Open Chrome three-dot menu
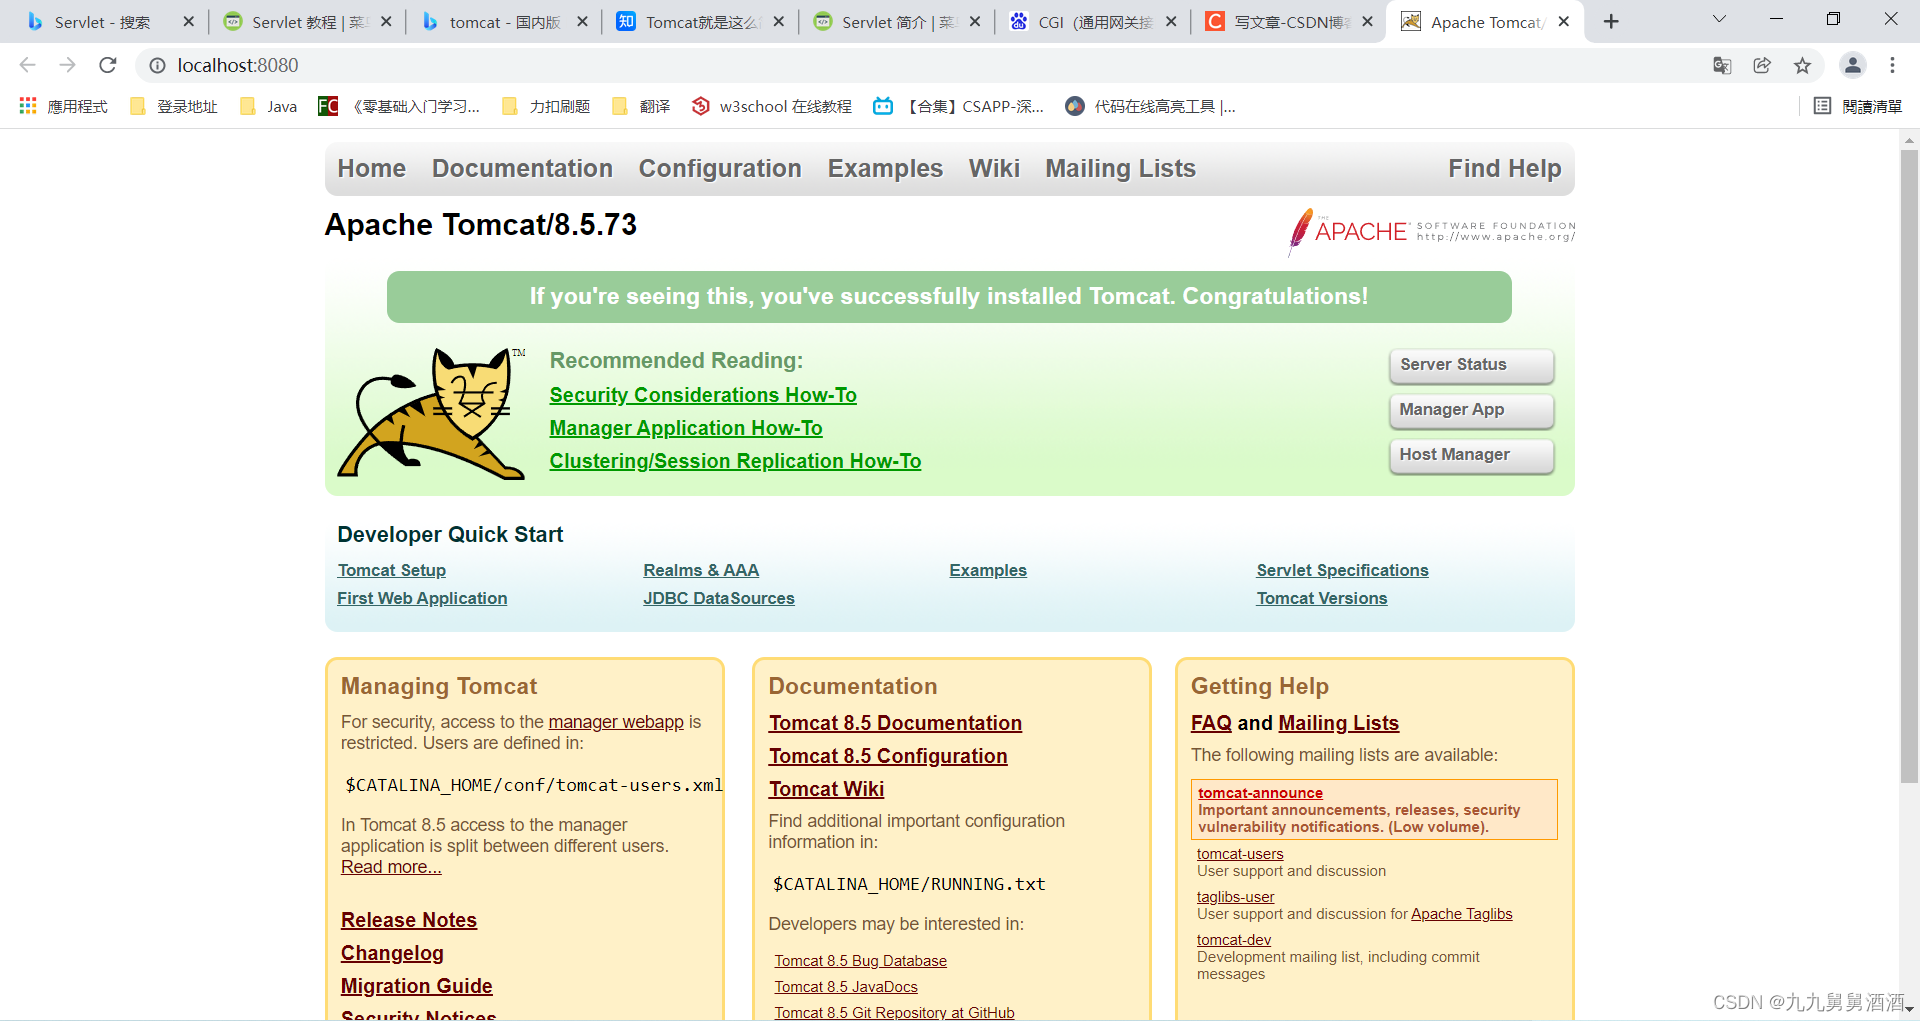This screenshot has width=1920, height=1021. click(x=1892, y=65)
